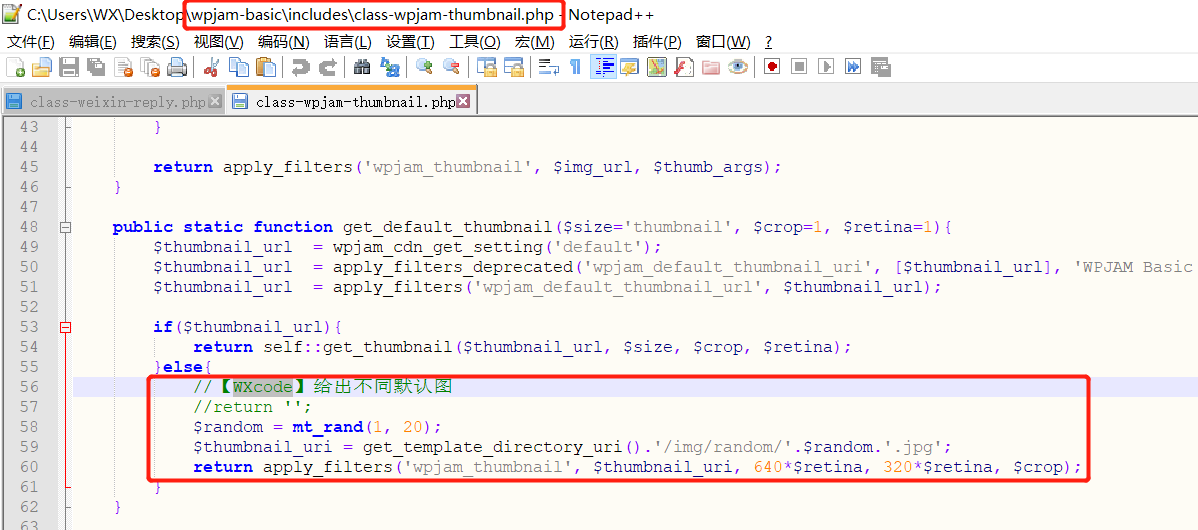Viewport: 1198px width, 530px height.
Task: Click line number 45 in margin
Action: point(28,166)
